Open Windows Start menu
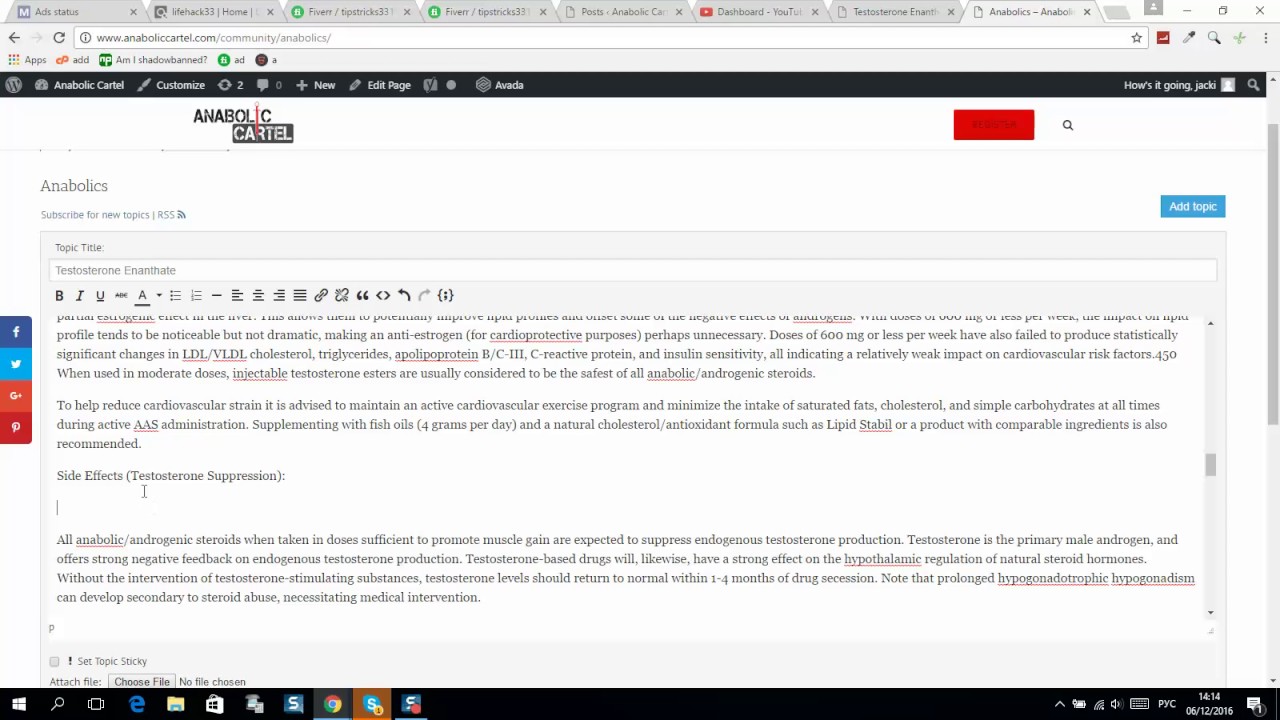1280x720 pixels. click(x=19, y=705)
